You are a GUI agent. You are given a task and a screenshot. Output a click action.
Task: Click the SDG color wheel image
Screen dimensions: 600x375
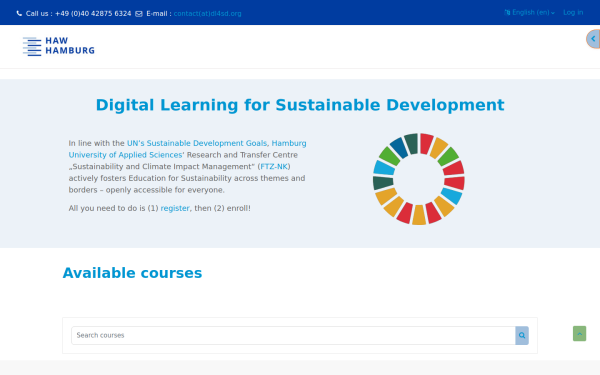(419, 179)
